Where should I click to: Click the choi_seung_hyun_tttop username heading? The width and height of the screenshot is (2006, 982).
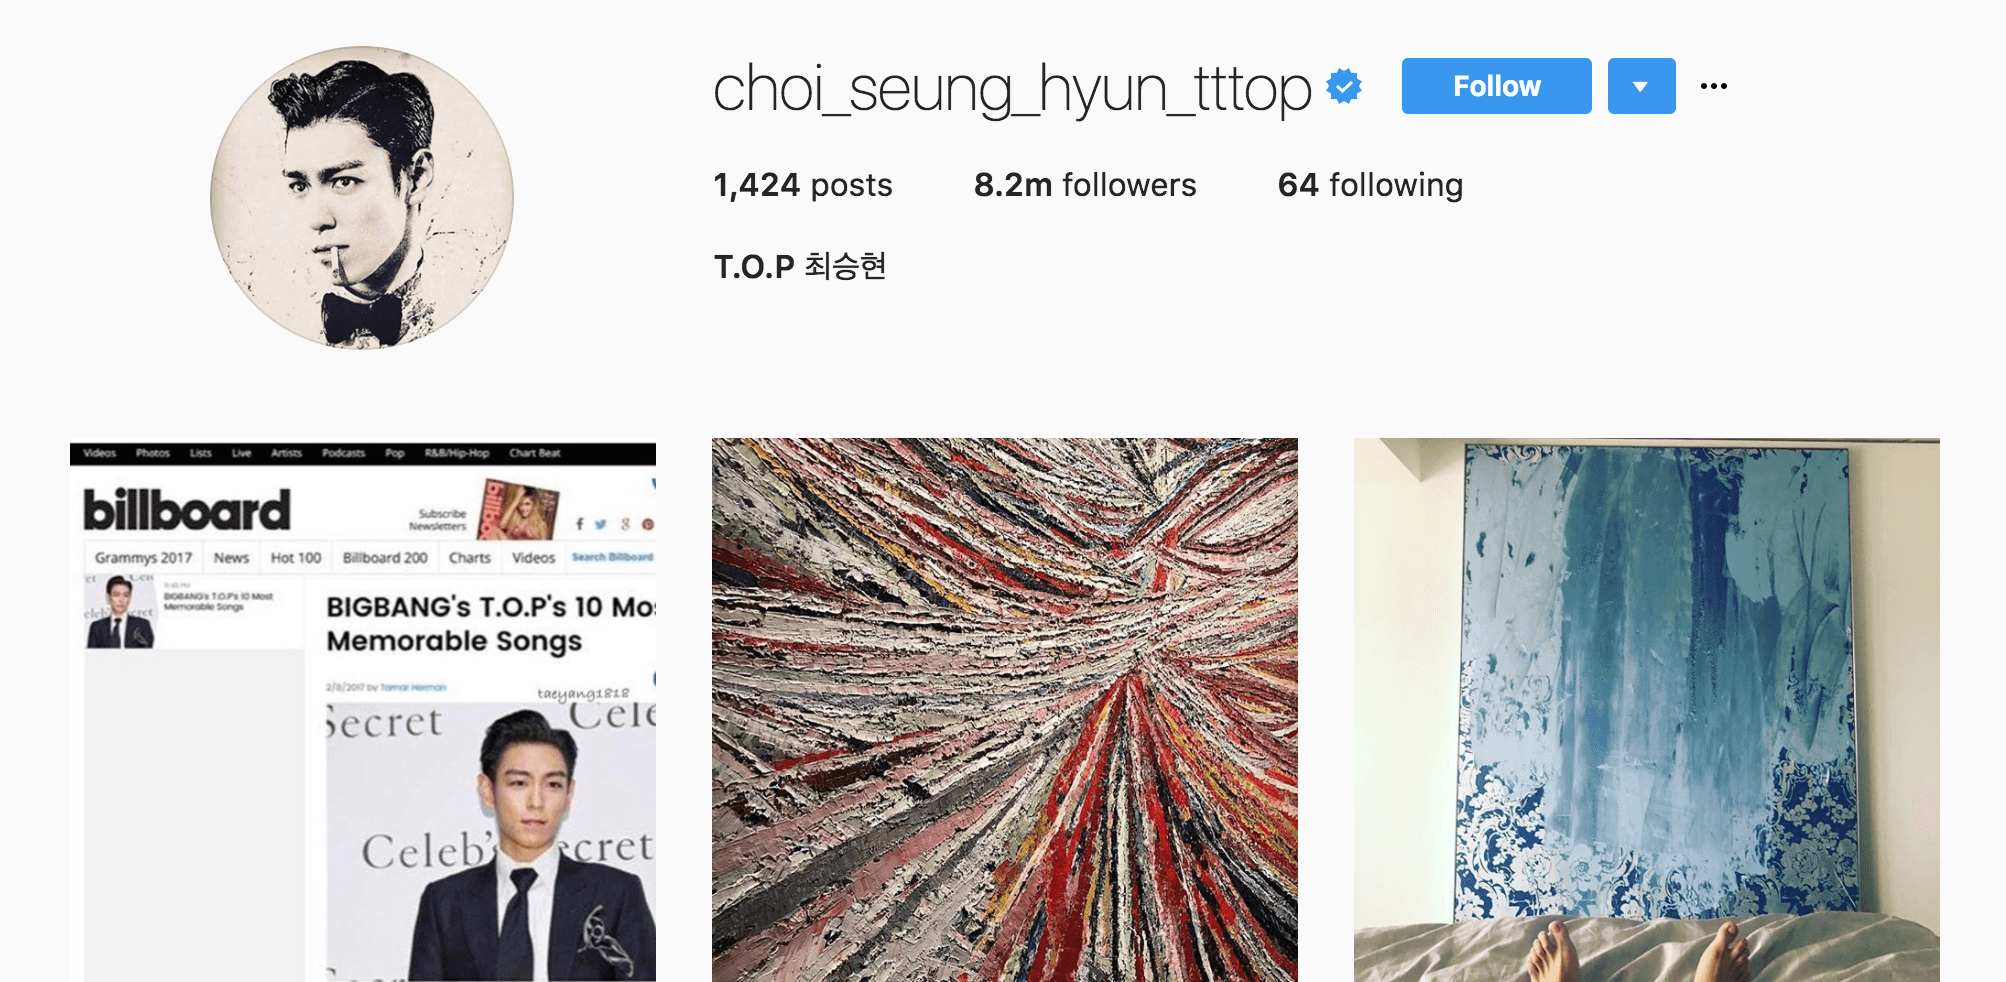1012,88
